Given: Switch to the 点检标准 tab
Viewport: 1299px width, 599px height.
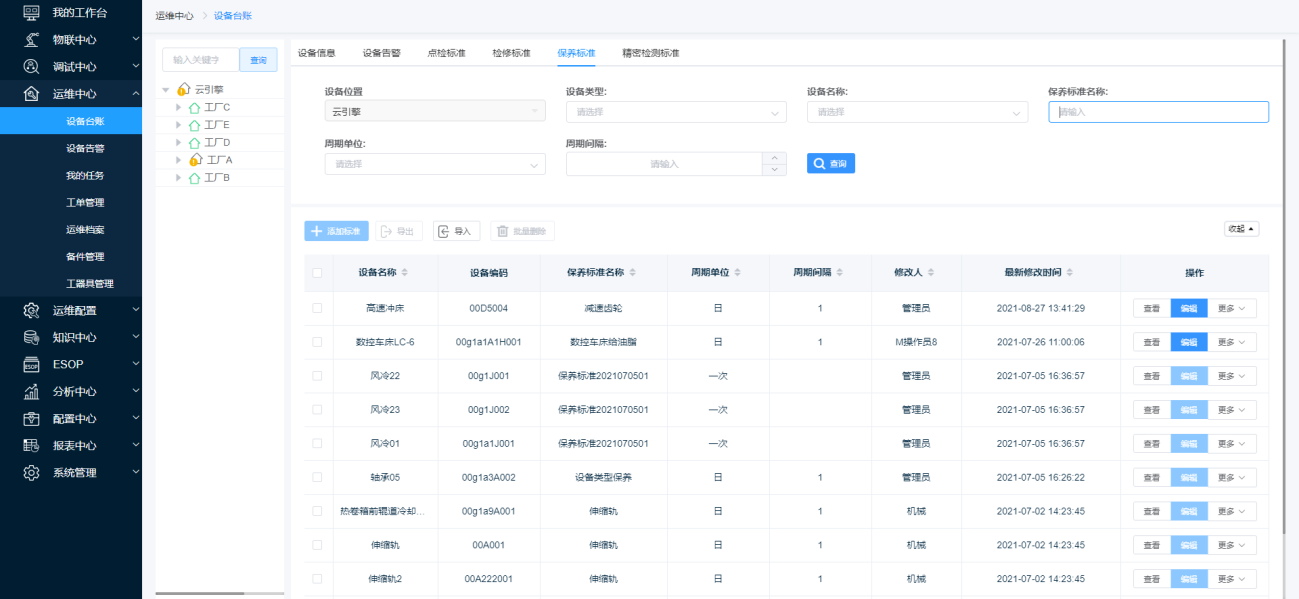Looking at the screenshot, I should click(x=446, y=53).
